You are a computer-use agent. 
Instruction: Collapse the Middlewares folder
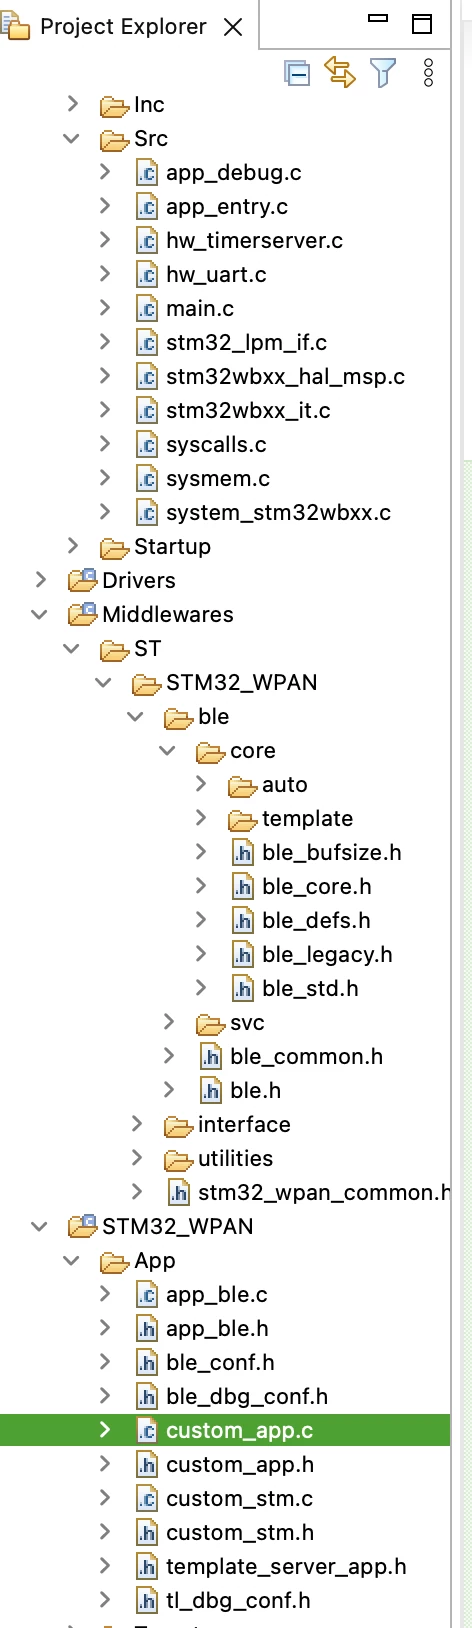40,614
